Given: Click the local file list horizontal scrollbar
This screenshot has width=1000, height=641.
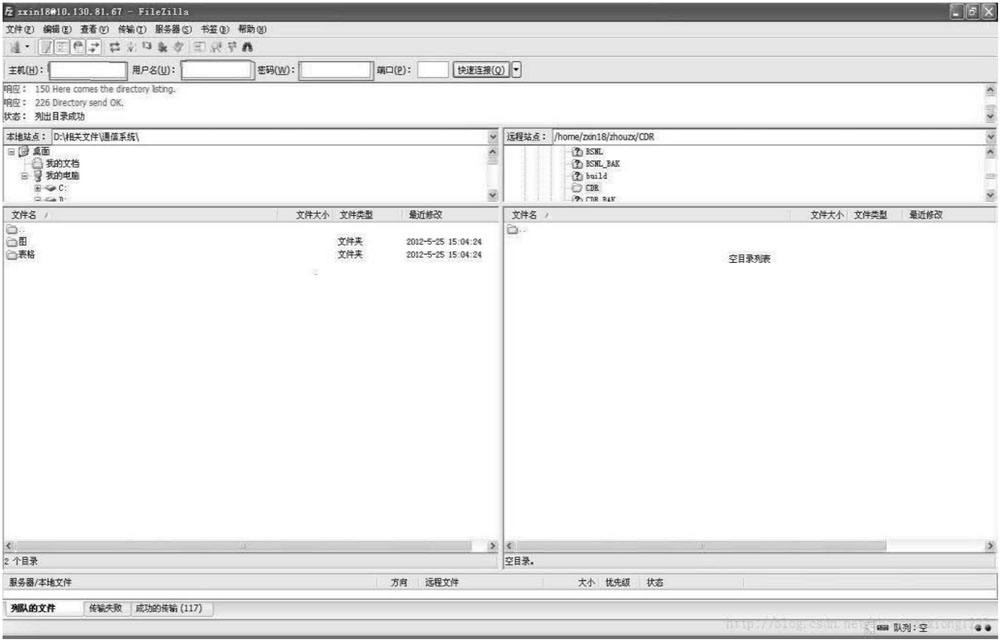Looking at the screenshot, I should pos(250,546).
